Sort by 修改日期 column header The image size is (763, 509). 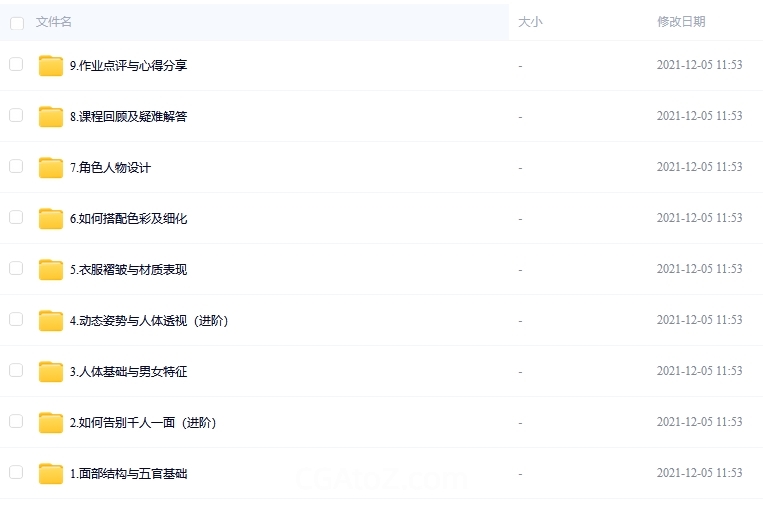[x=681, y=22]
